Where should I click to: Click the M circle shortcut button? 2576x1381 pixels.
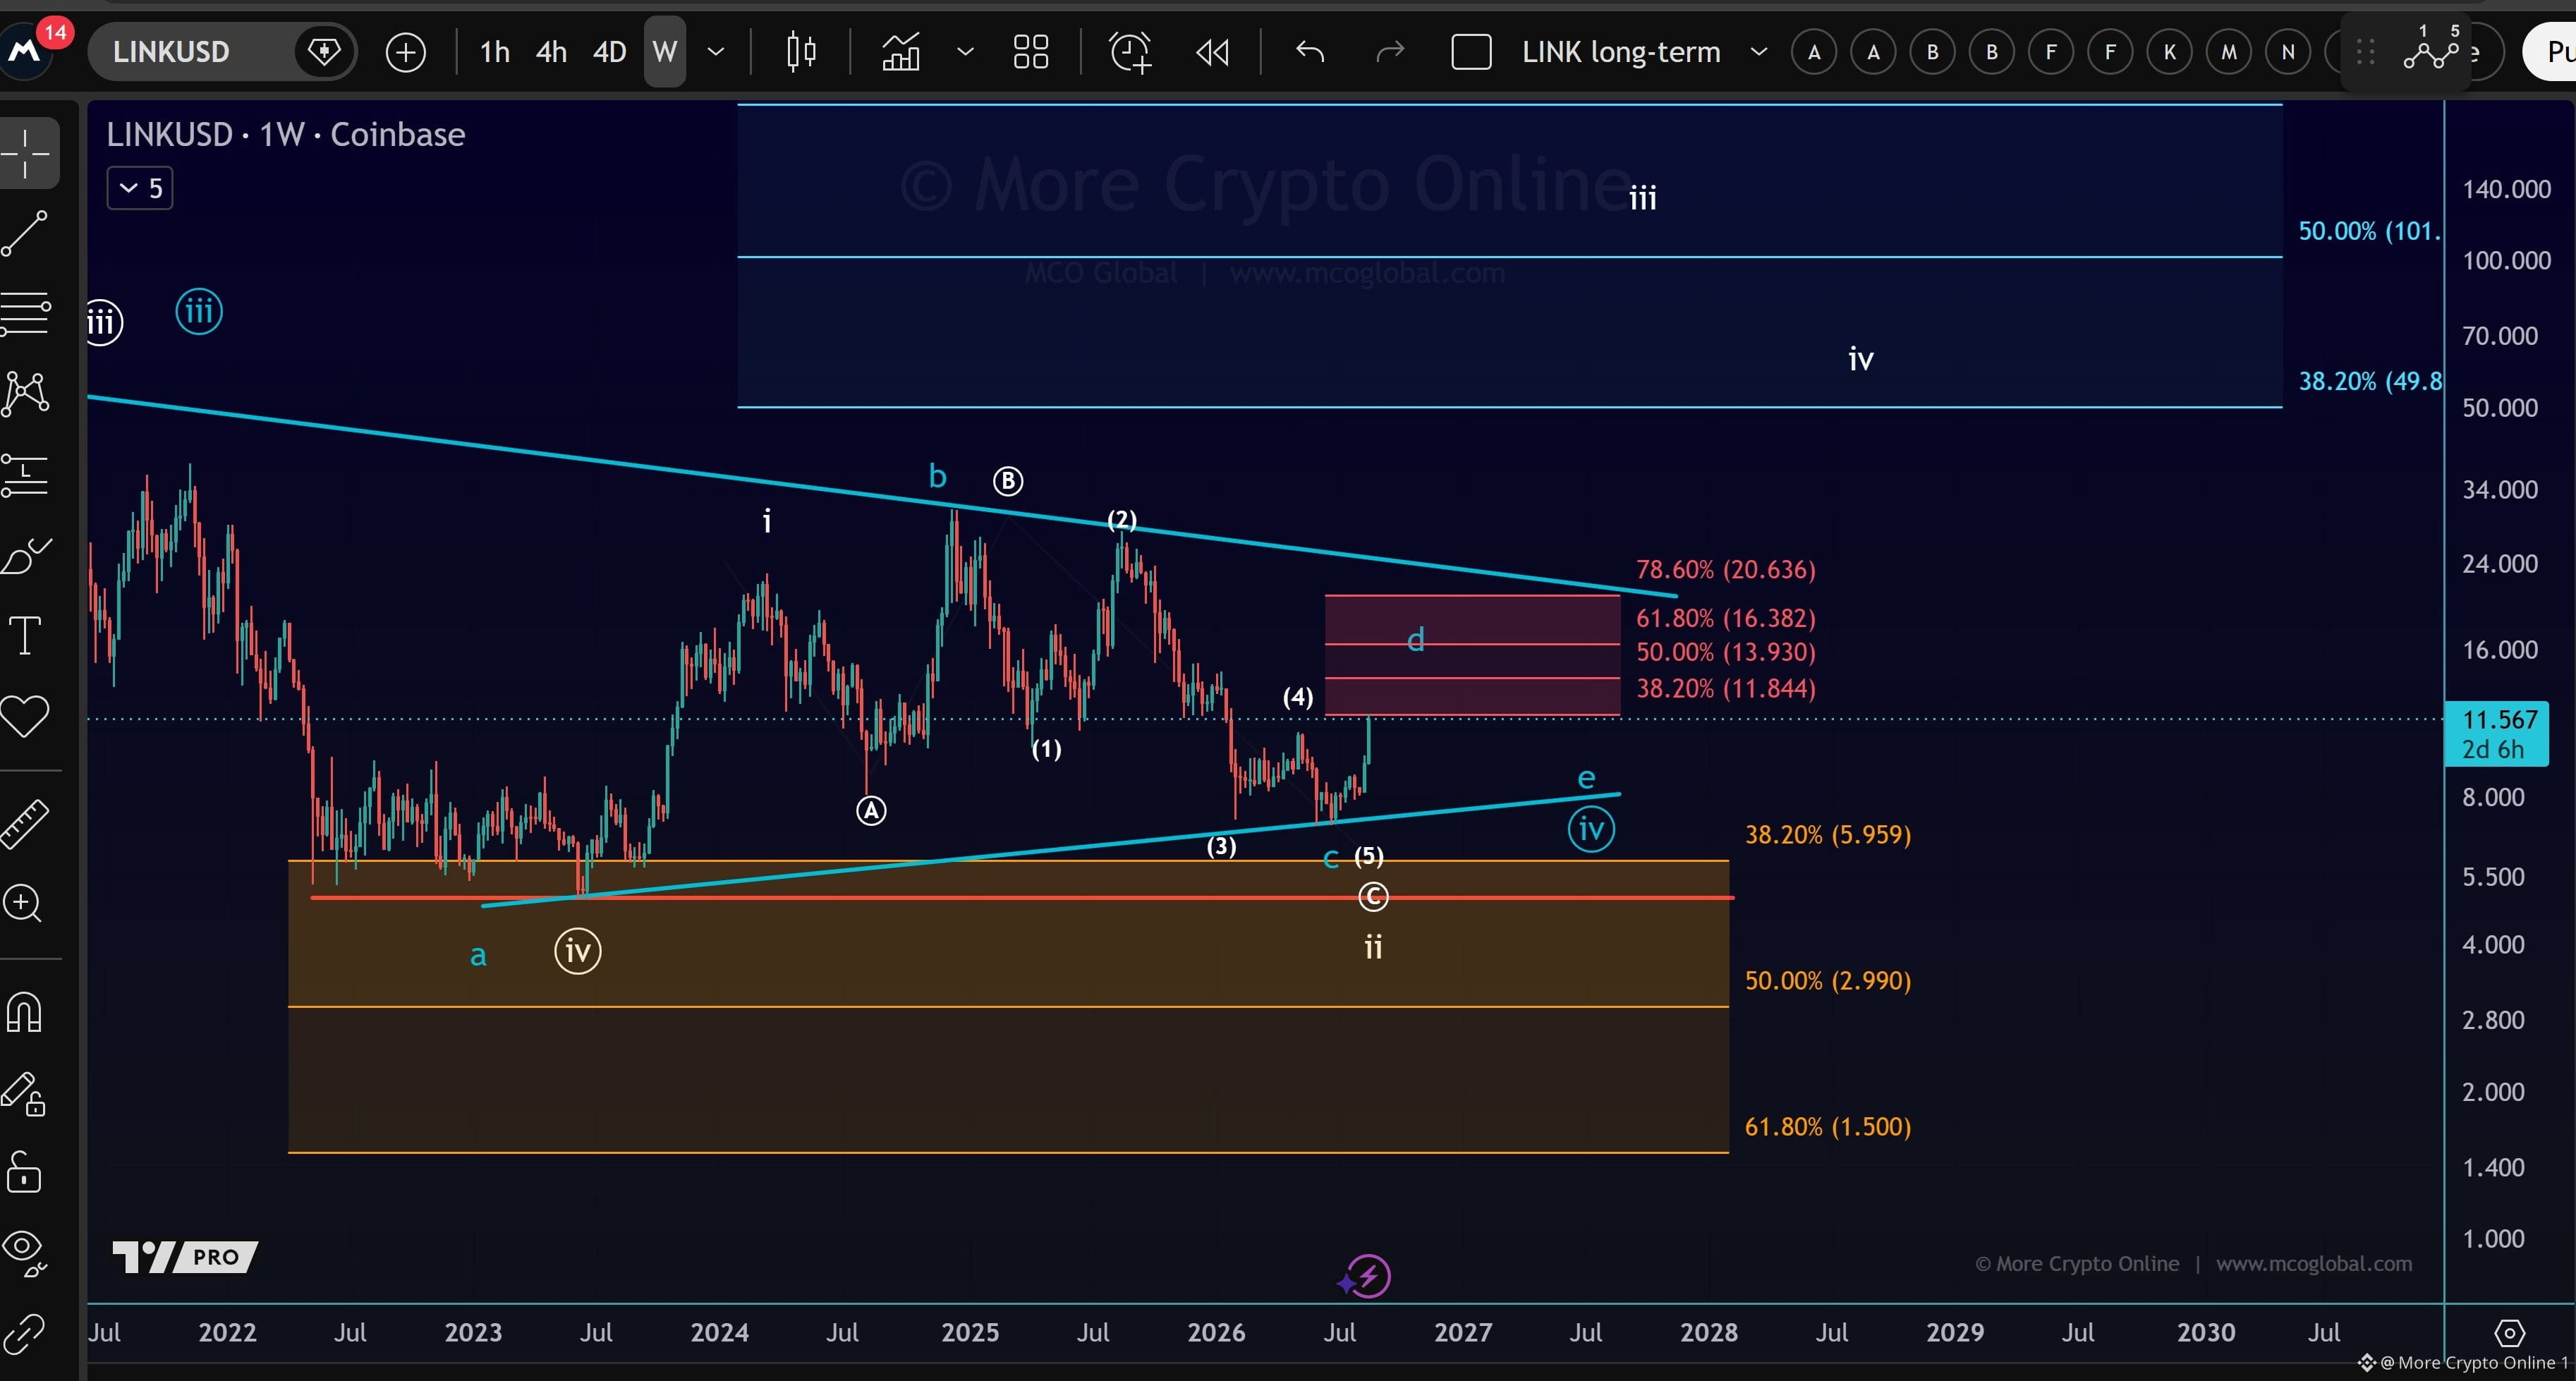[2229, 52]
